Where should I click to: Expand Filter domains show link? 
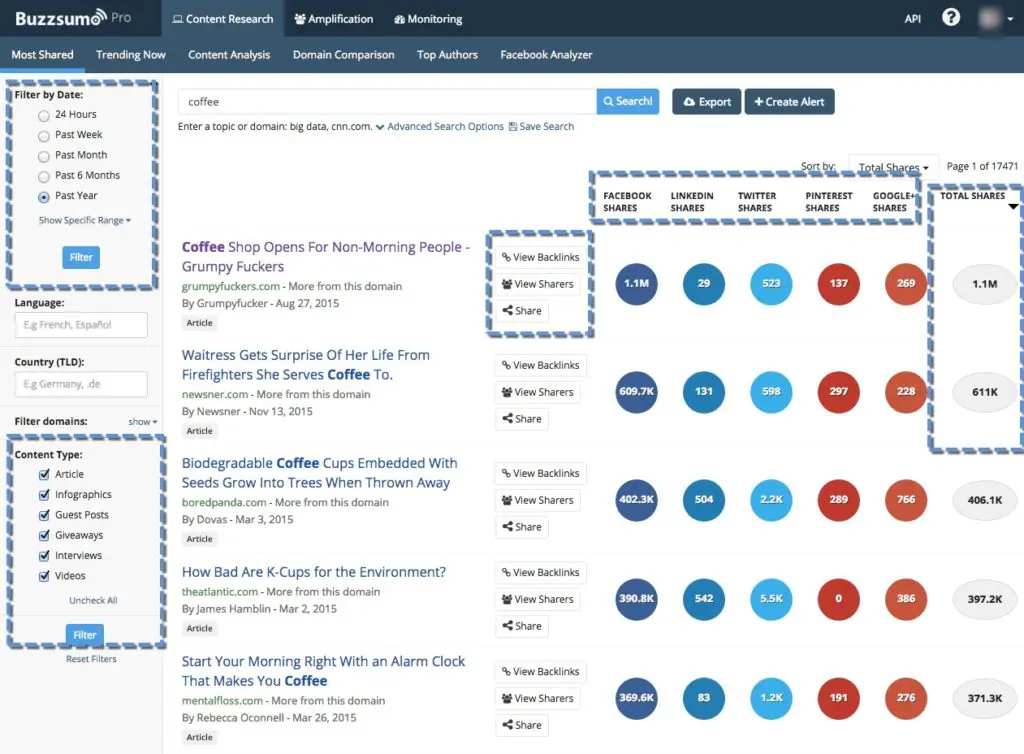142,422
